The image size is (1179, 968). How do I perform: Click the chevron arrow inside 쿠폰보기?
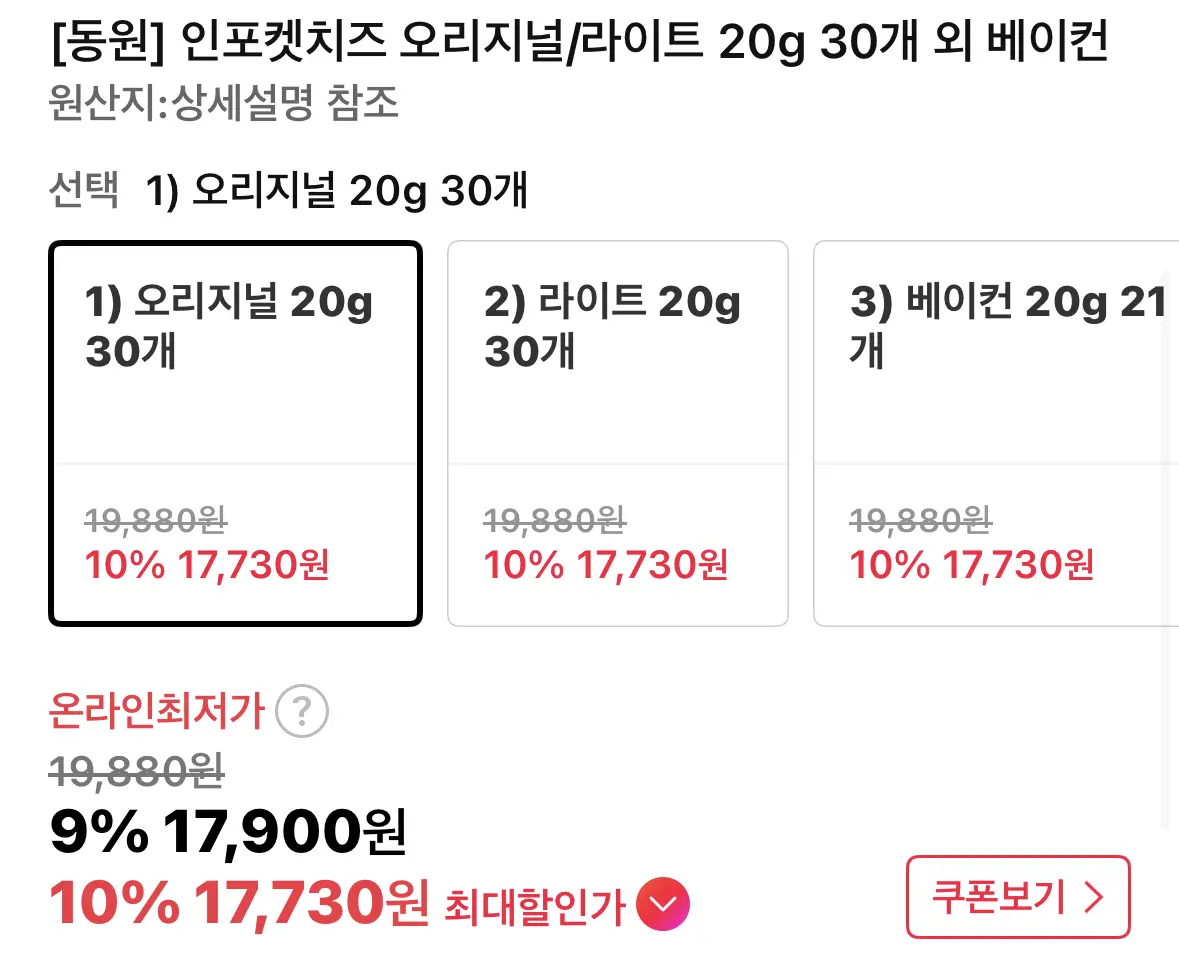(x=1094, y=898)
